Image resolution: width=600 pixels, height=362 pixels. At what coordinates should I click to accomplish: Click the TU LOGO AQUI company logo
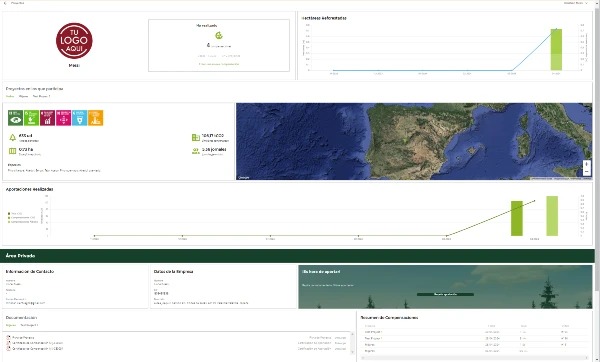(74, 41)
